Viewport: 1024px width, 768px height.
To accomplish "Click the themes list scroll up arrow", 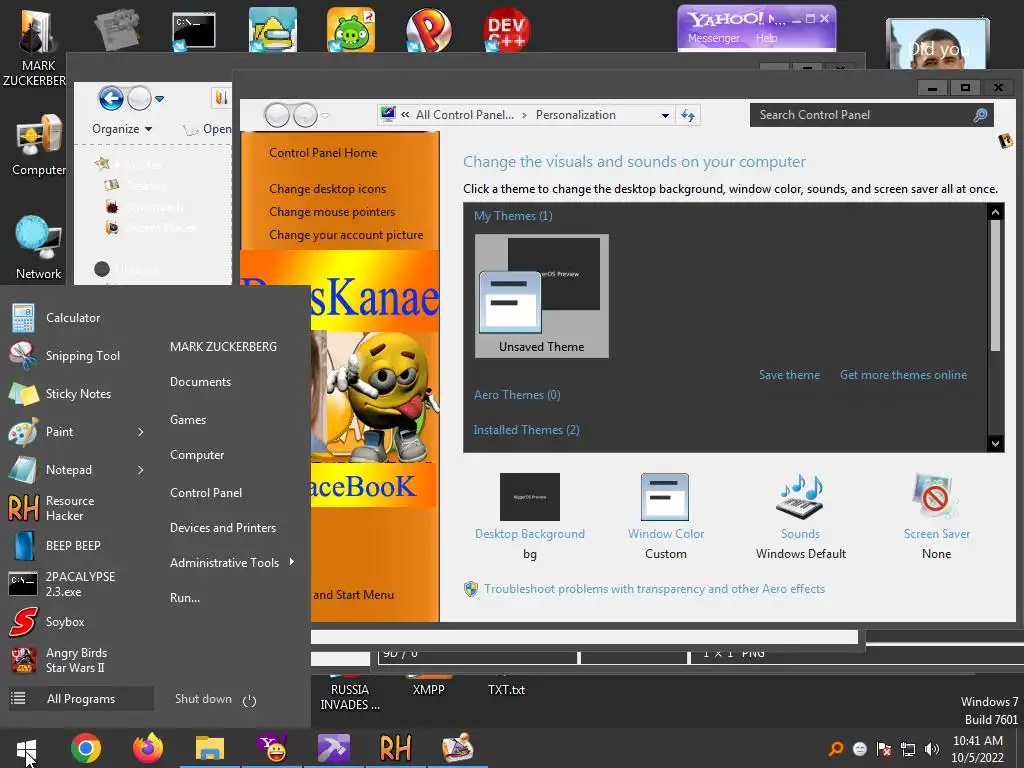I will click(x=995, y=212).
